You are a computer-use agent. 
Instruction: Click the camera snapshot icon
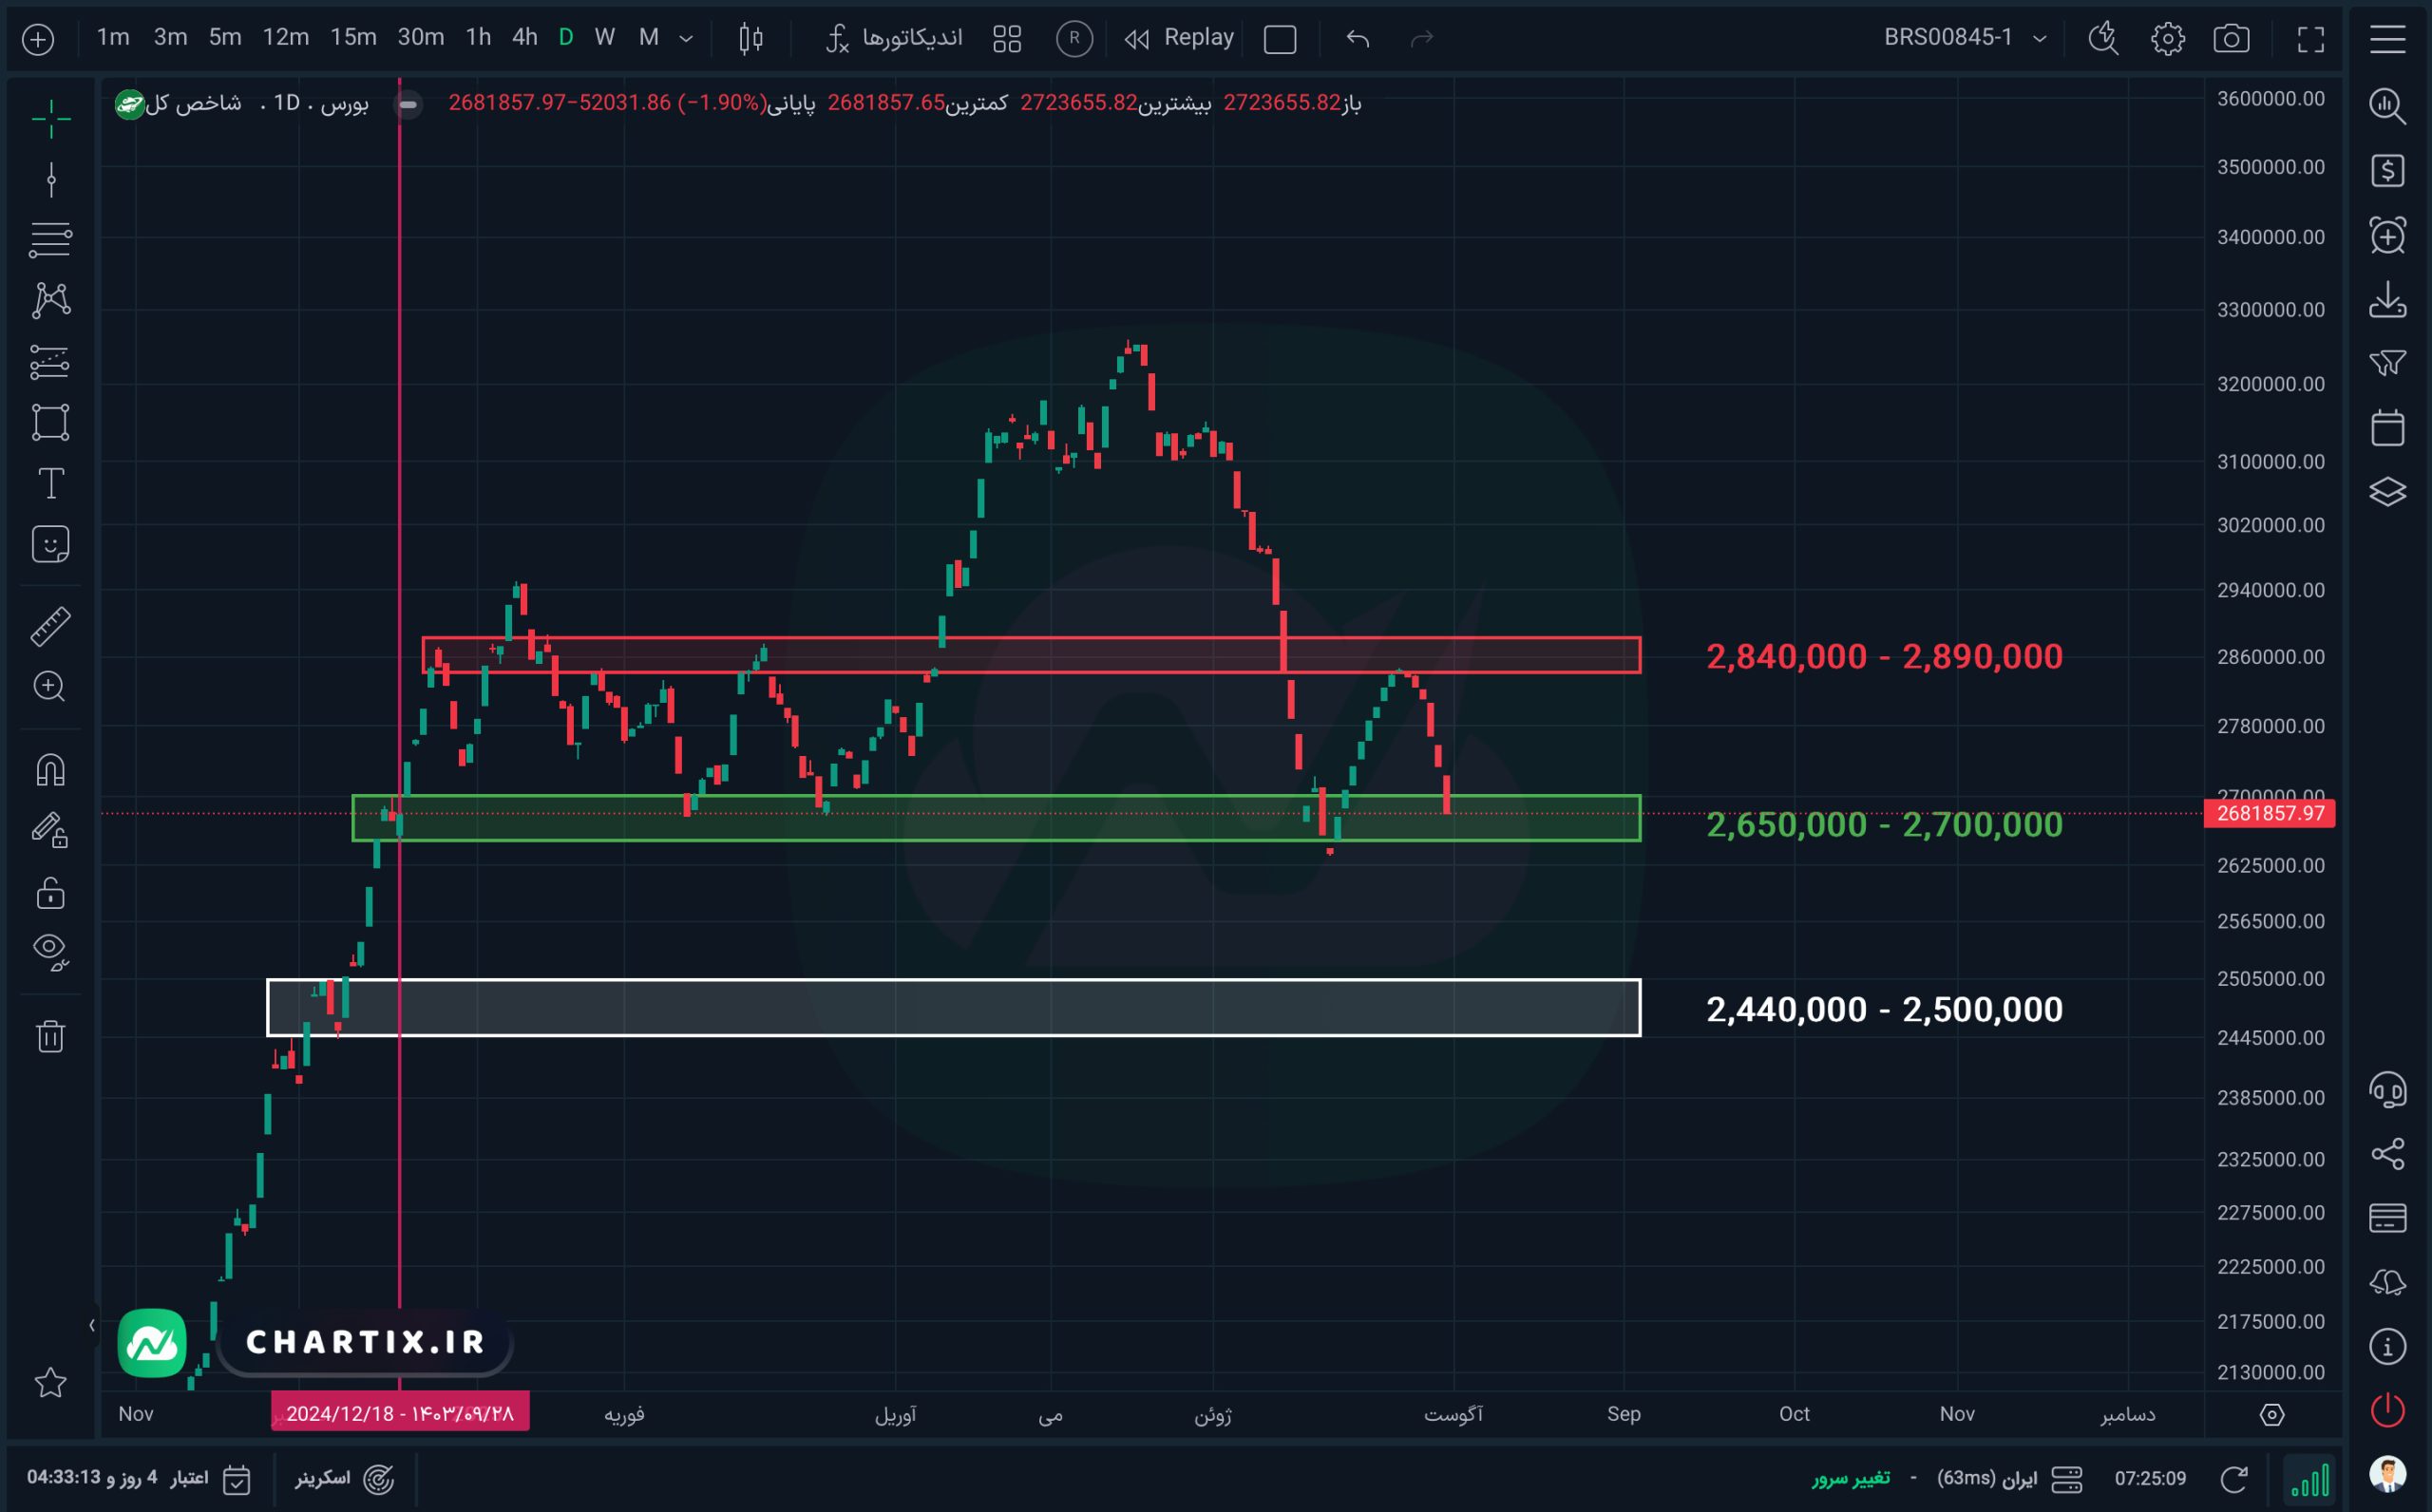tap(2231, 39)
